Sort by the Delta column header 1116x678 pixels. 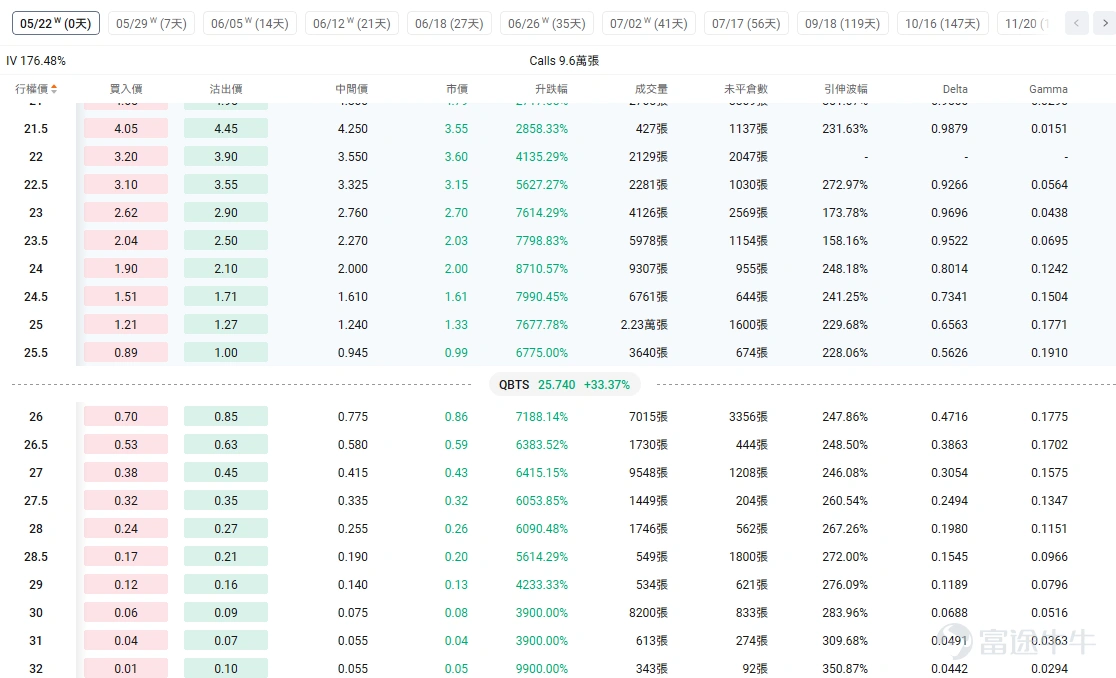[x=954, y=89]
